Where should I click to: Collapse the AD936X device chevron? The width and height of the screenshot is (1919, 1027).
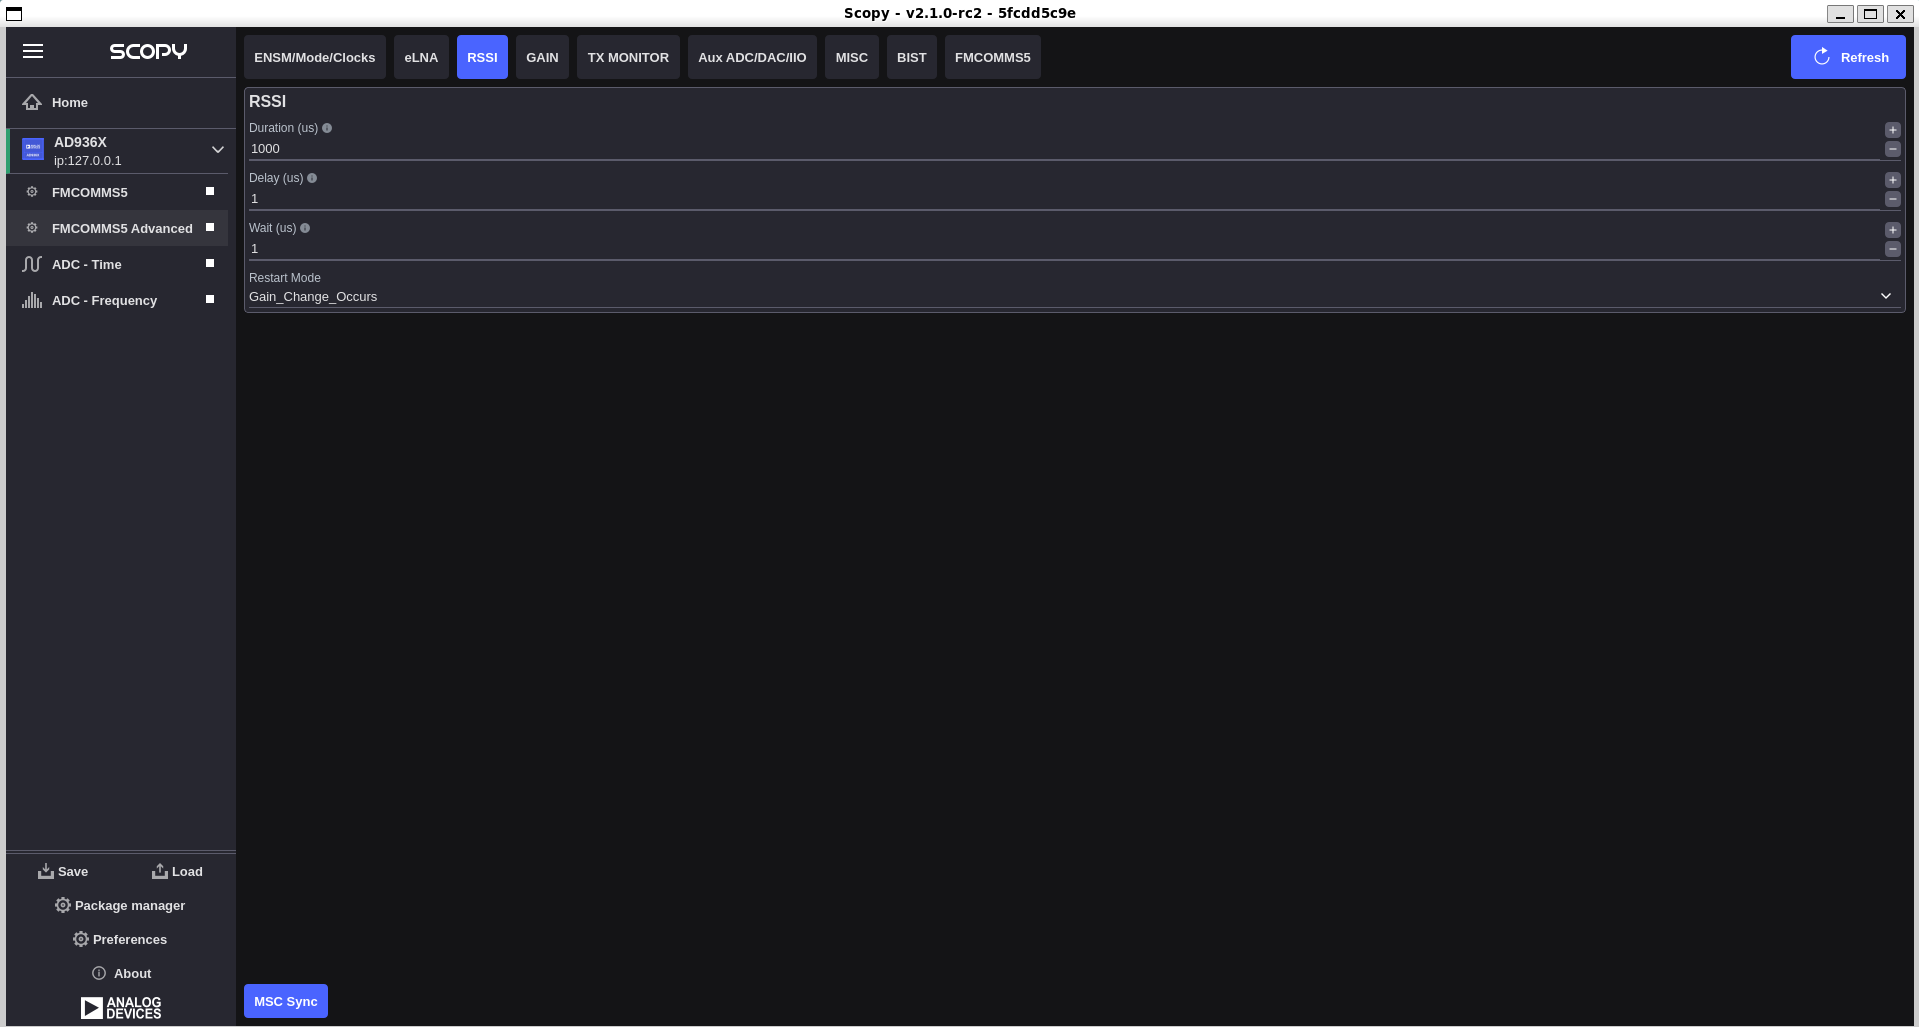(218, 150)
